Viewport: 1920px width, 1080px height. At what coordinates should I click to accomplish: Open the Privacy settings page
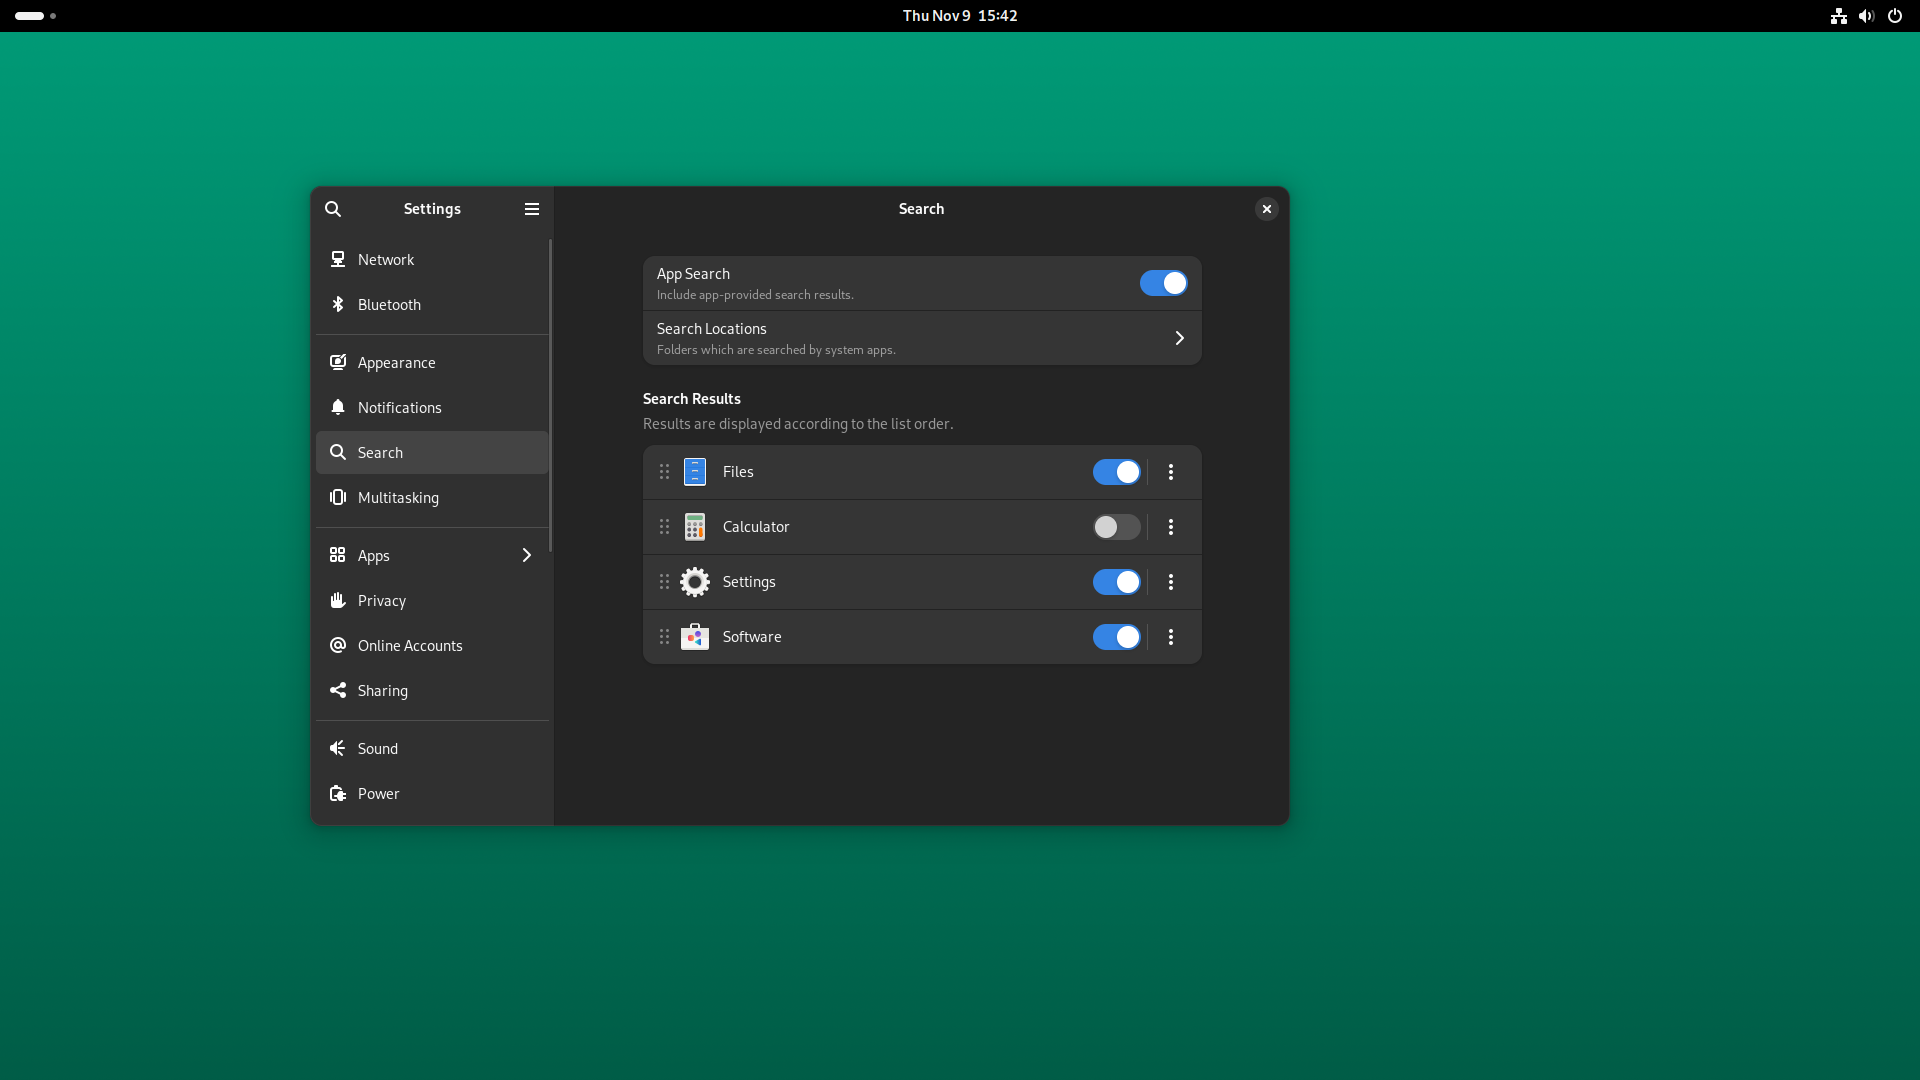432,600
